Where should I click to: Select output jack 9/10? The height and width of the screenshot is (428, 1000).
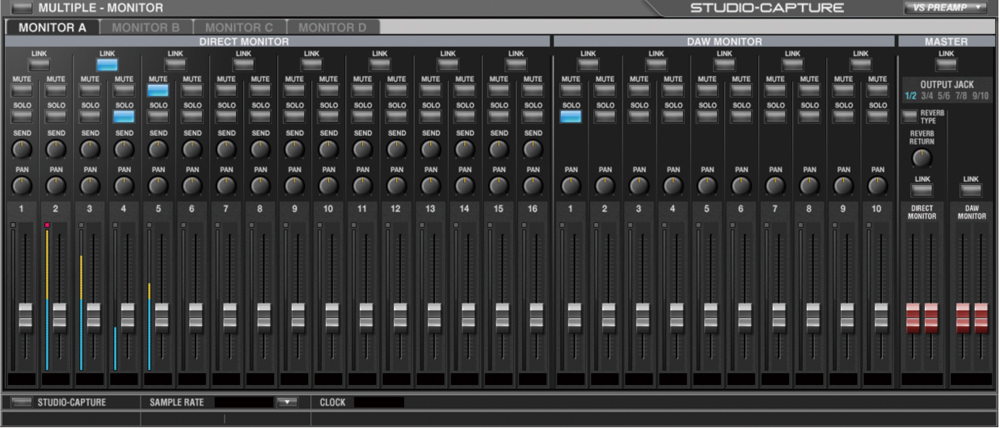980,96
